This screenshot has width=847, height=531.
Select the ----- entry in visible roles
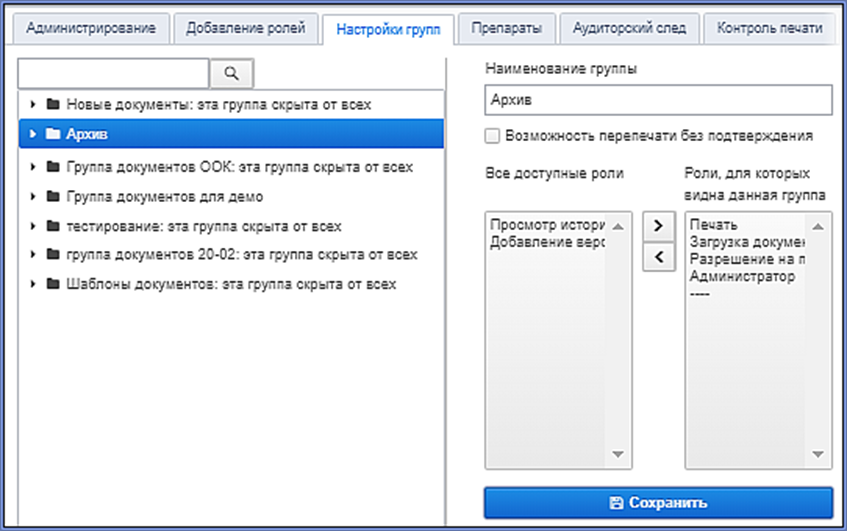pos(700,294)
